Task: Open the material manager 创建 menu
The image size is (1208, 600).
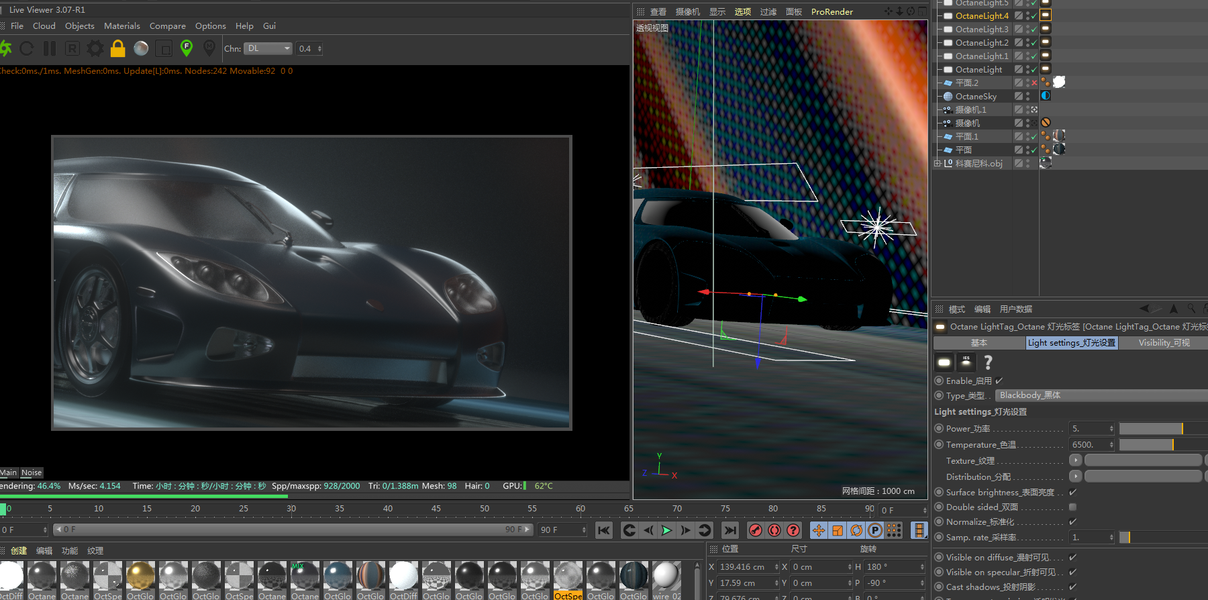Action: 19,551
